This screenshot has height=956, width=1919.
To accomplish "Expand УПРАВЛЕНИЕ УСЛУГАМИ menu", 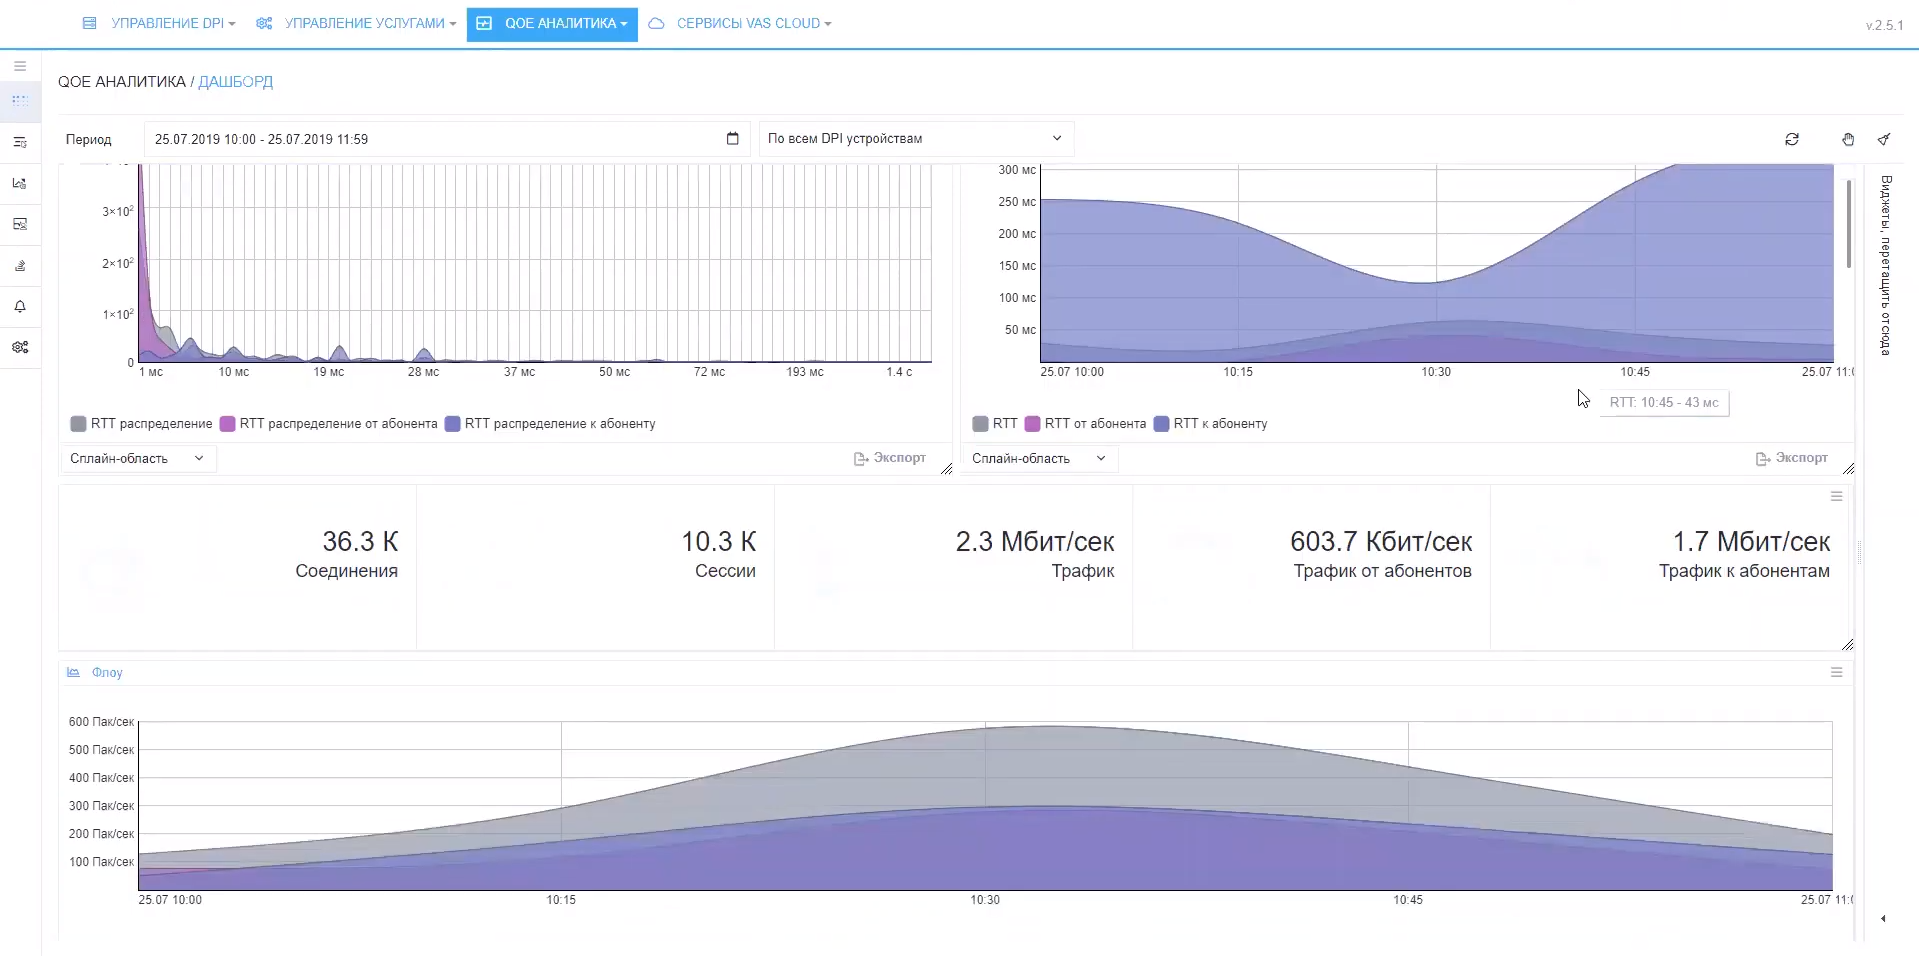I will [x=356, y=23].
